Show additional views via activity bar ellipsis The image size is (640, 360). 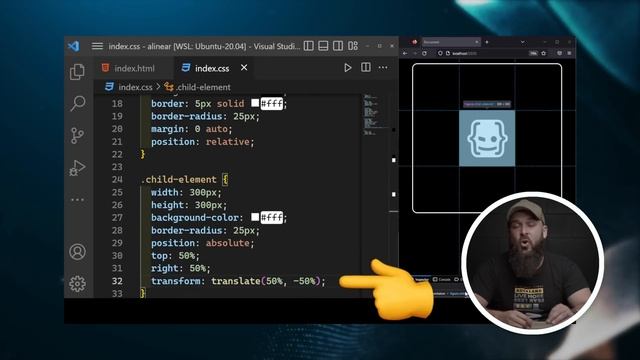(77, 200)
